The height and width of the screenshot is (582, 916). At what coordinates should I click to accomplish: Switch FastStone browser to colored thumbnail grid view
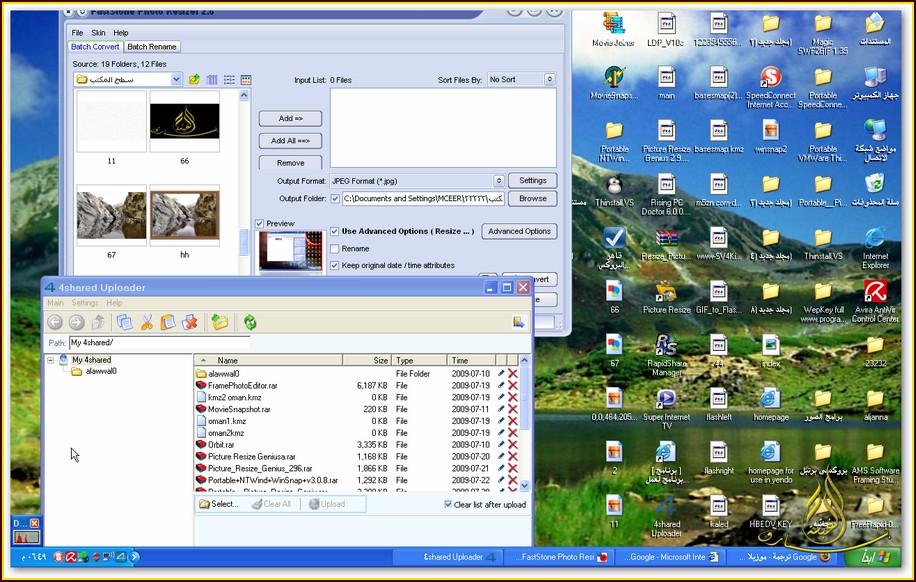point(246,79)
